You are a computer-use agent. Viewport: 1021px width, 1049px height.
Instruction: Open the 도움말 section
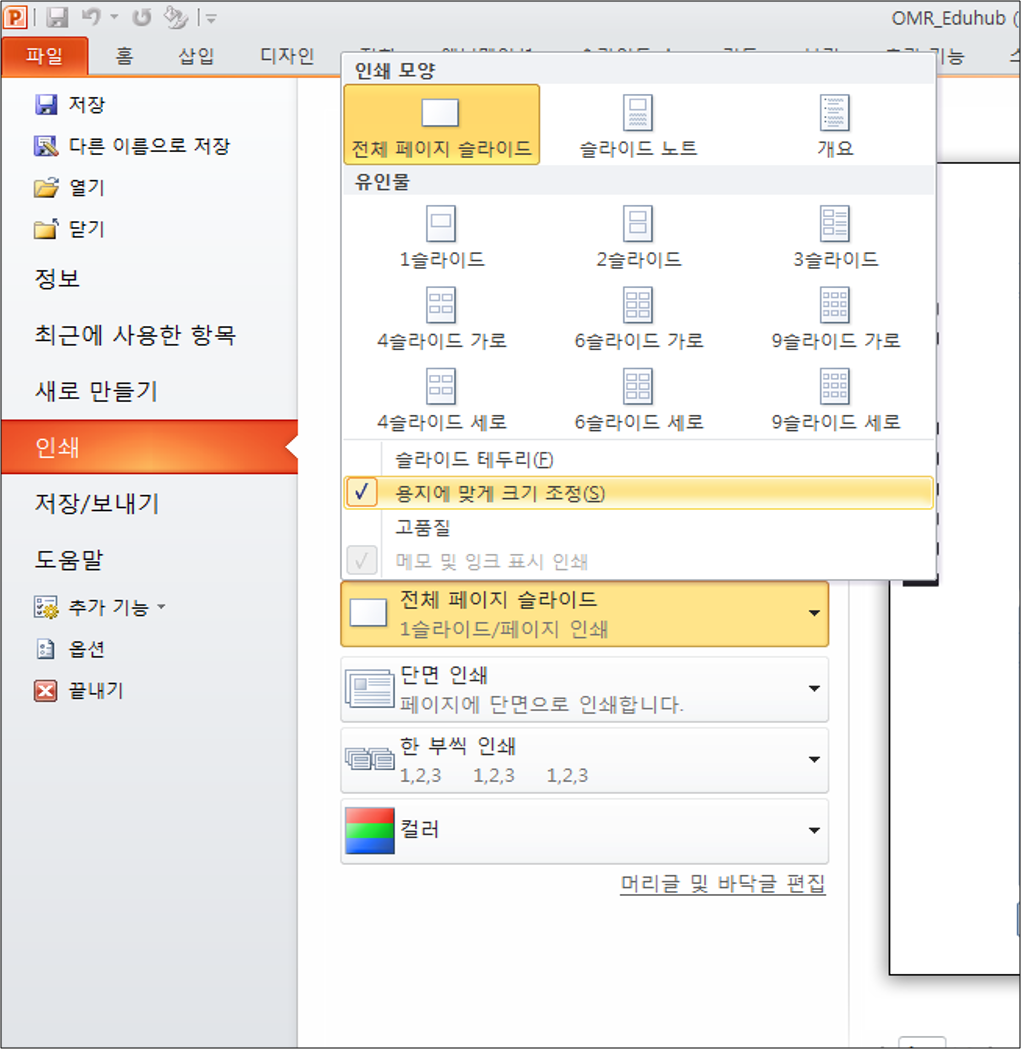point(69,559)
